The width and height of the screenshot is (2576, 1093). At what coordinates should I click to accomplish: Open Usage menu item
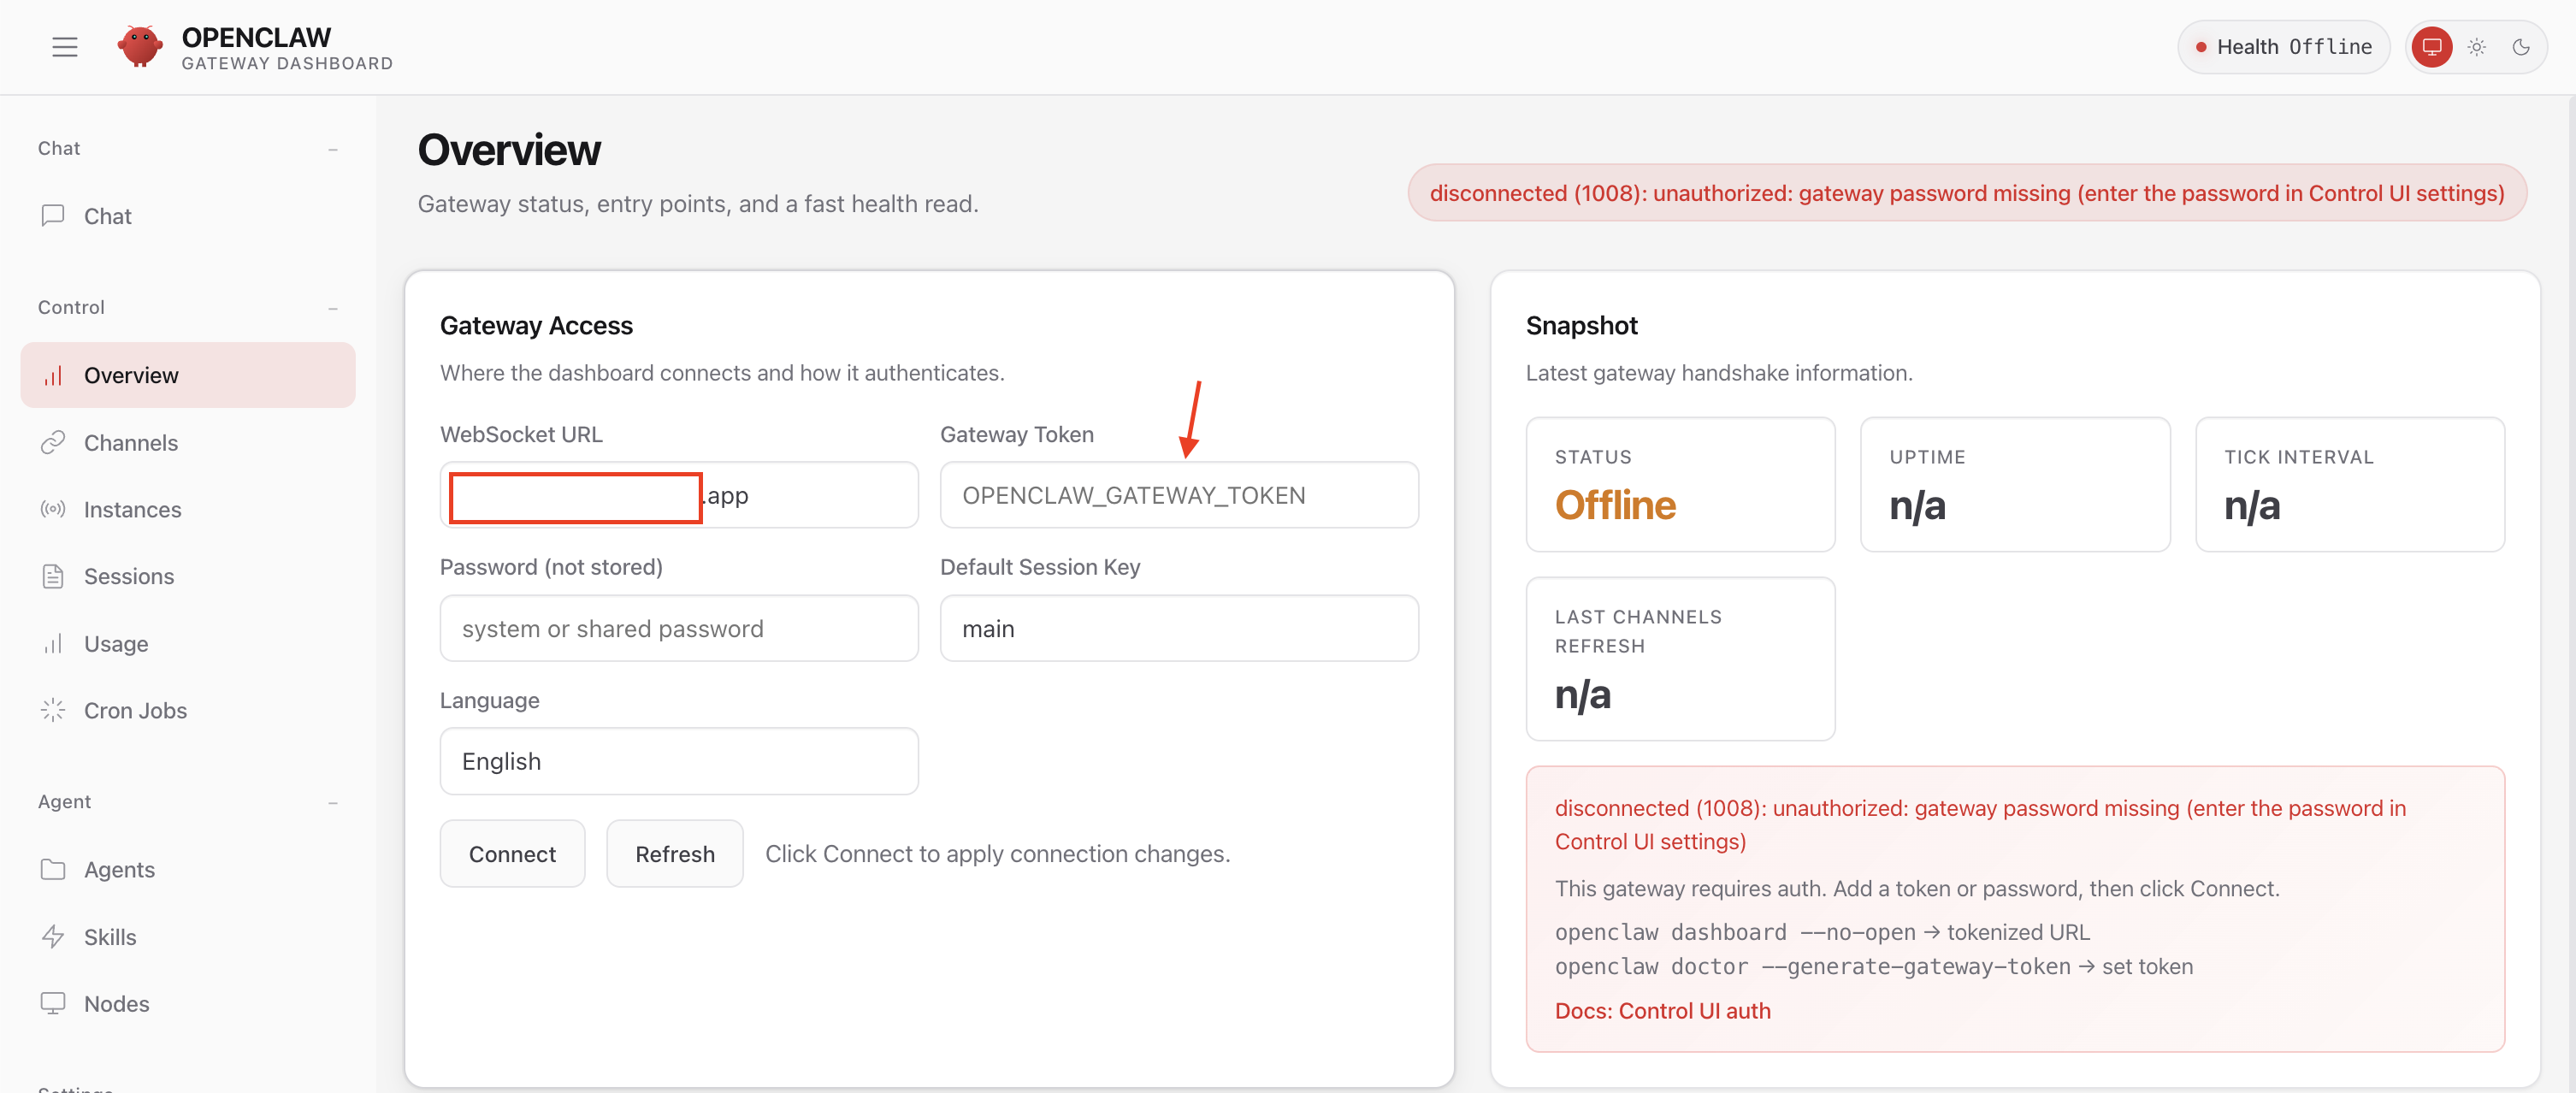pos(116,644)
